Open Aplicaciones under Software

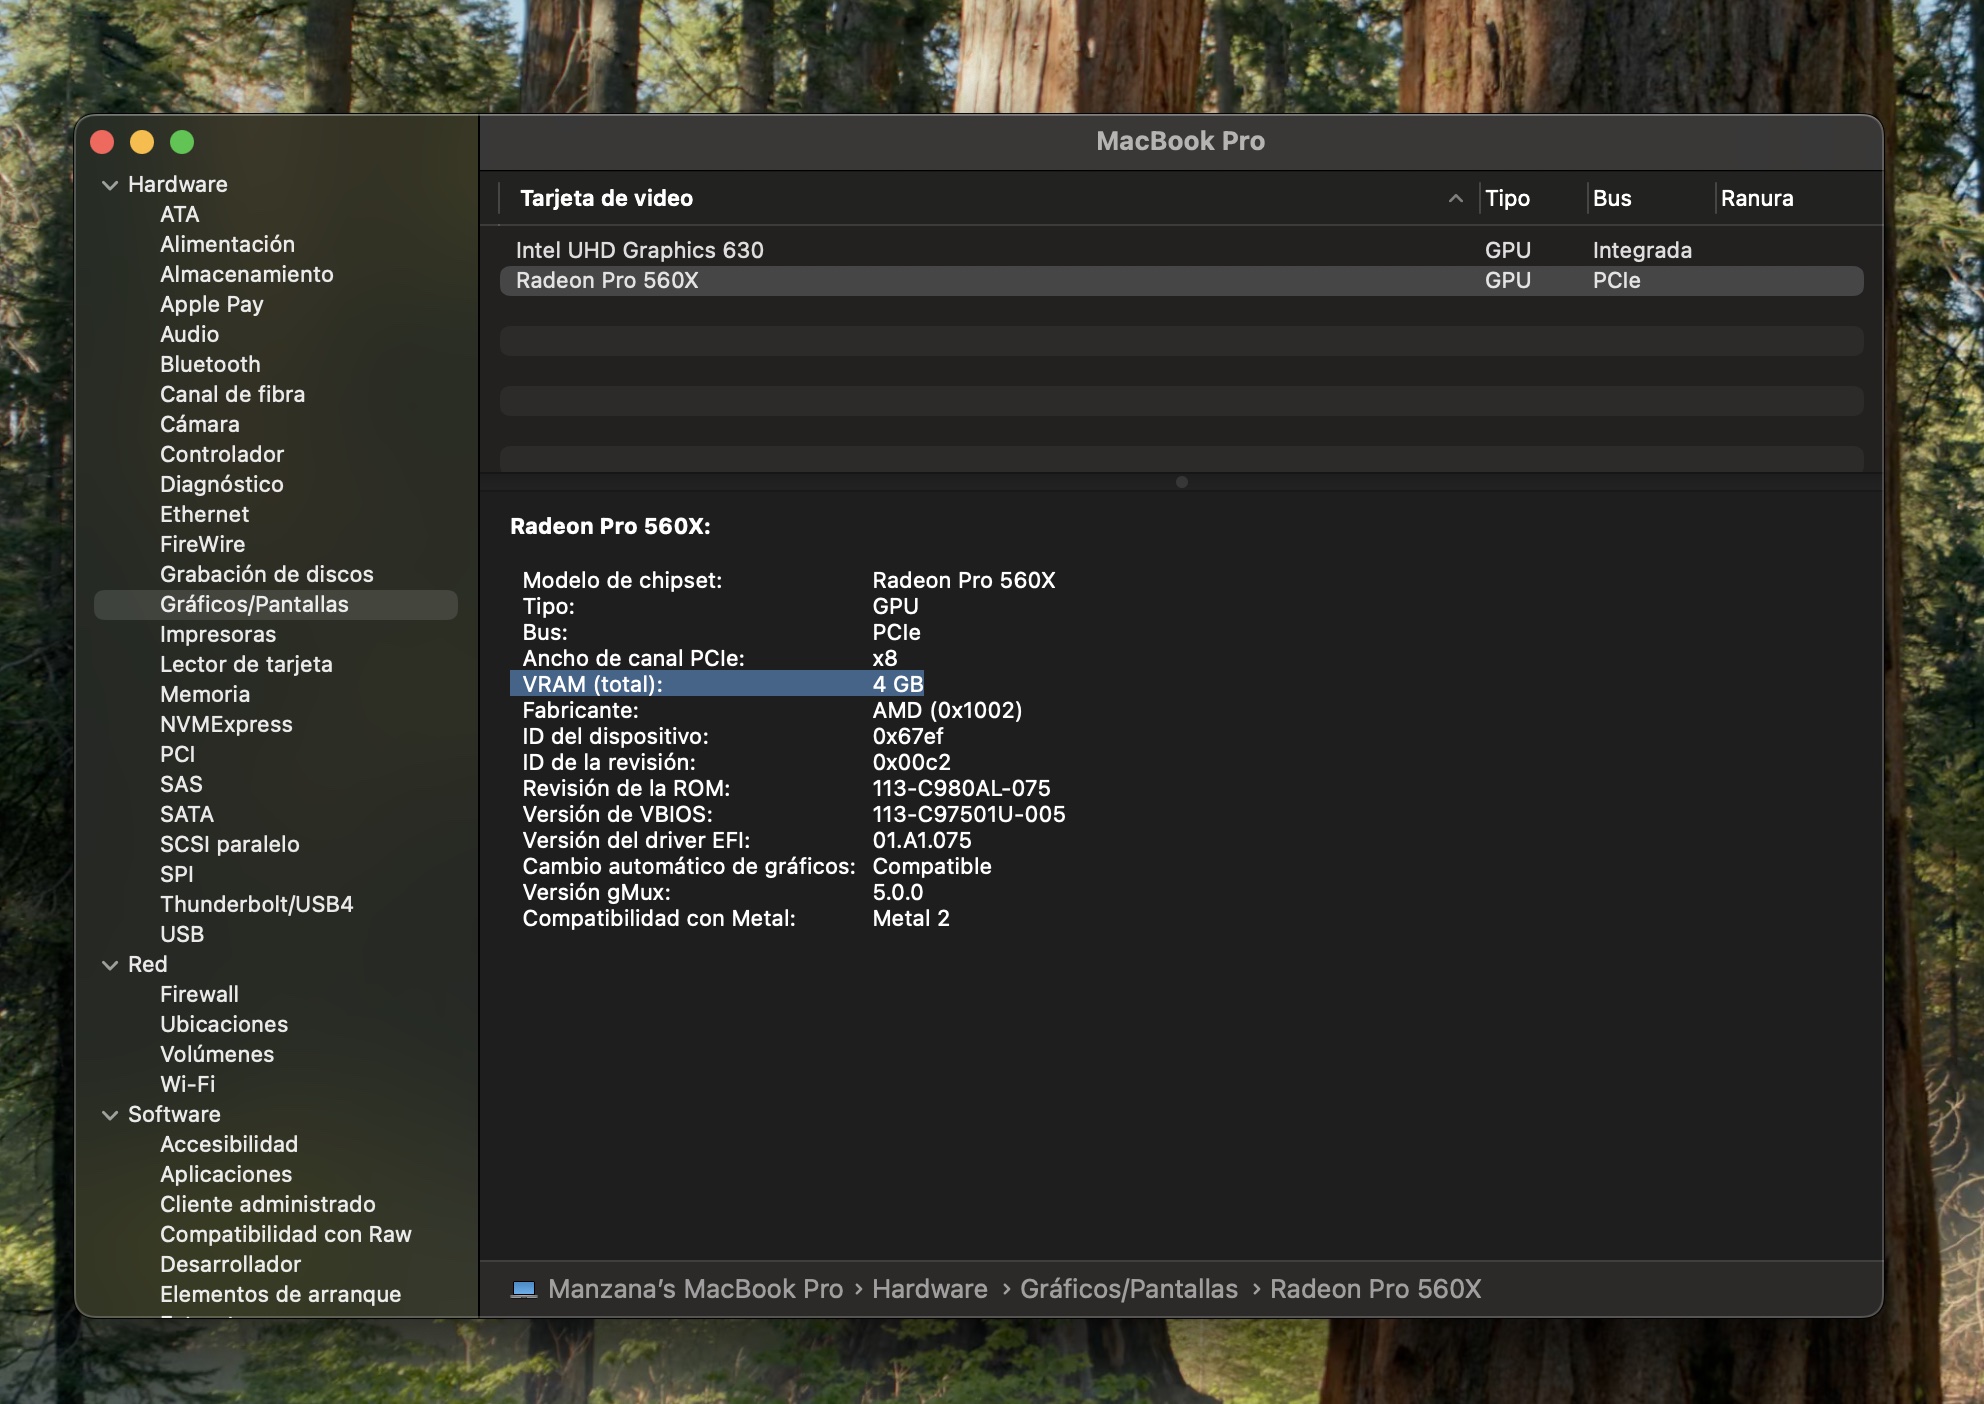tap(226, 1174)
